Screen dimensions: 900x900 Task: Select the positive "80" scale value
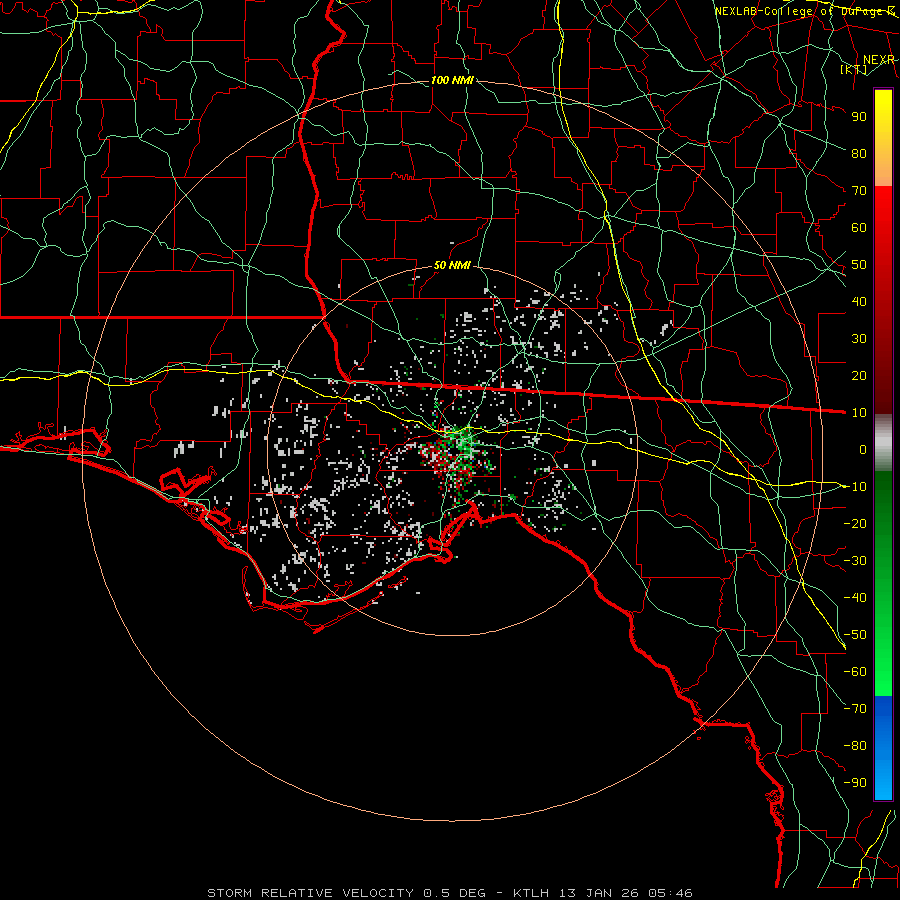point(859,153)
